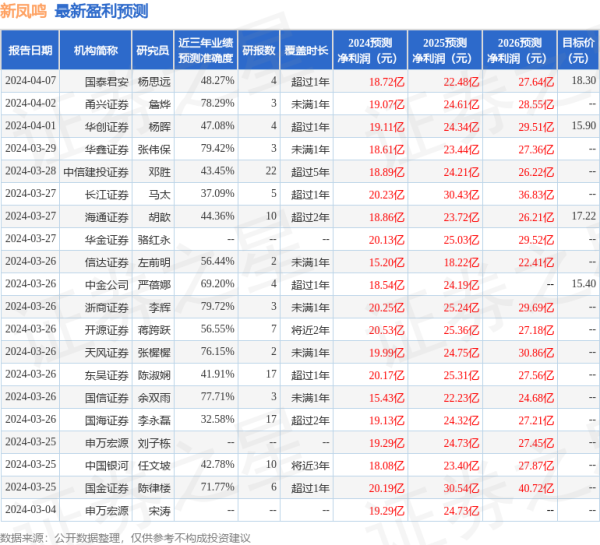Image resolution: width=600 pixels, height=545 pixels.
Task: Click the 机构简称 column header
Action: (x=96, y=50)
